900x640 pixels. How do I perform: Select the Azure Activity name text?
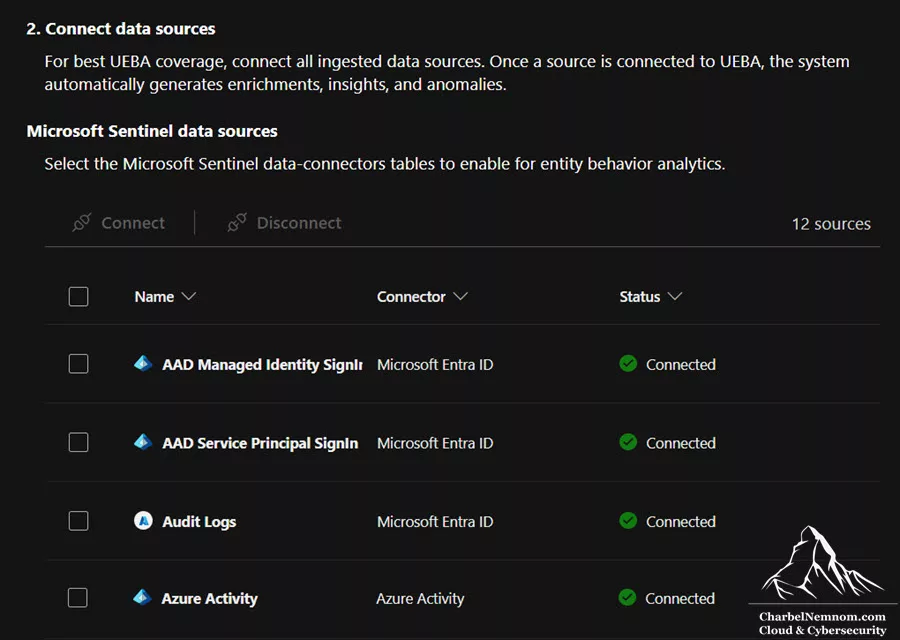210,599
